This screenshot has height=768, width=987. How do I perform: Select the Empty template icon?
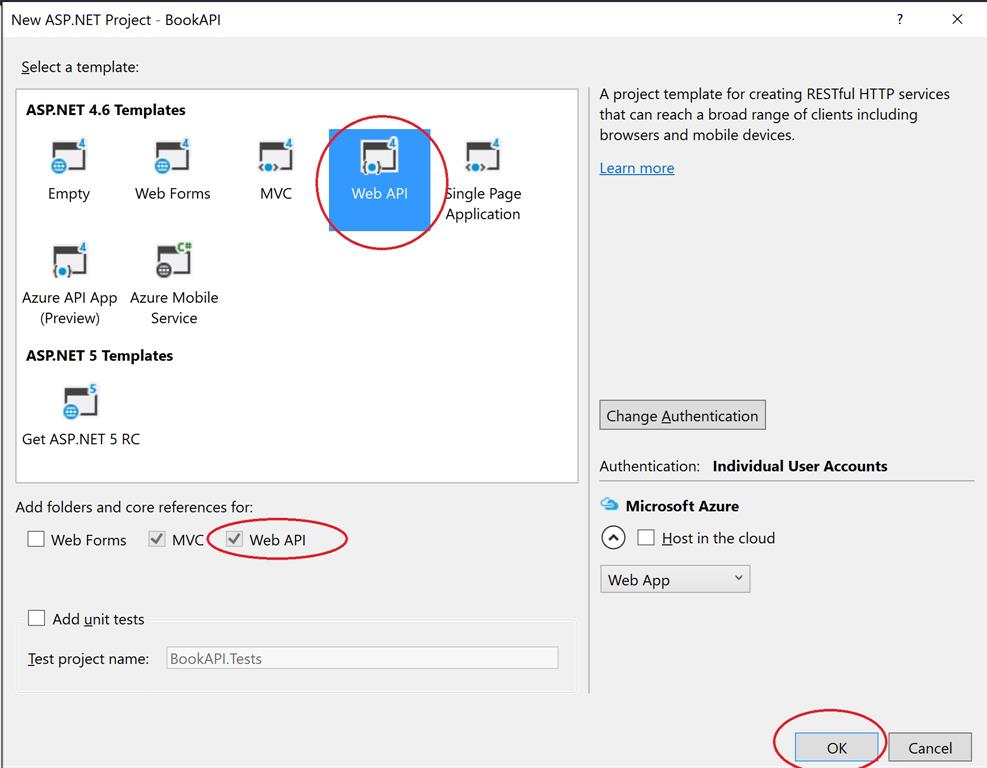pos(69,158)
